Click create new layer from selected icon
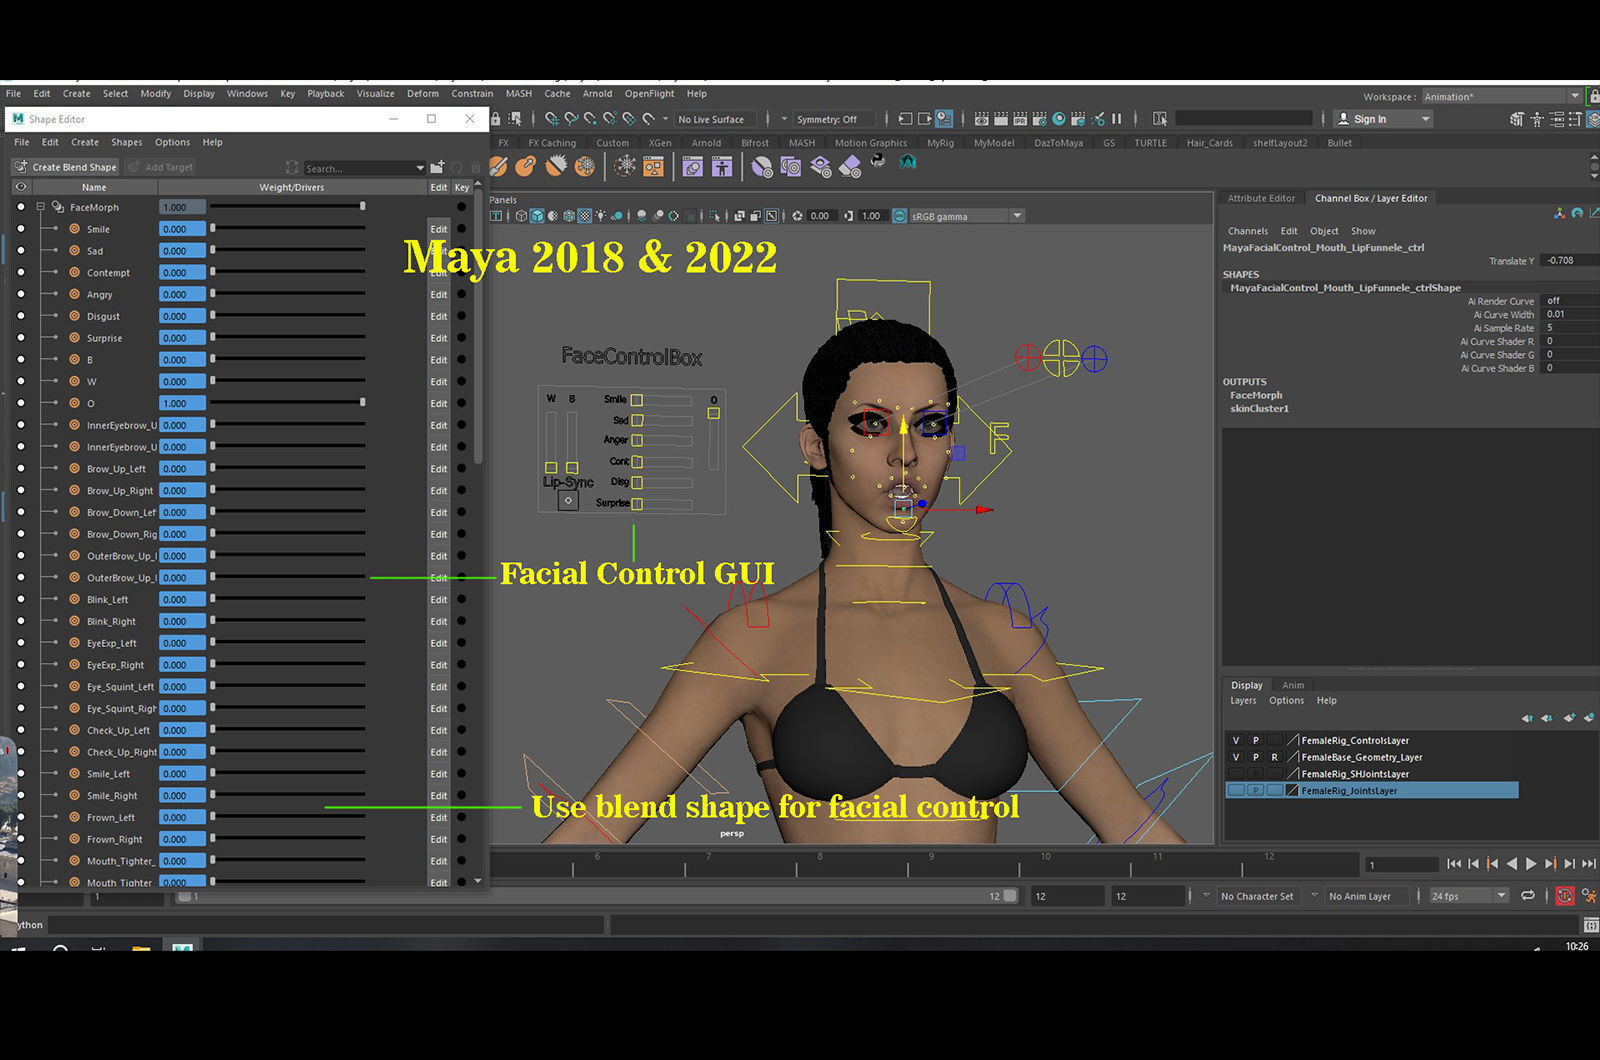Viewport: 1600px width, 1060px height. pyautogui.click(x=1589, y=718)
